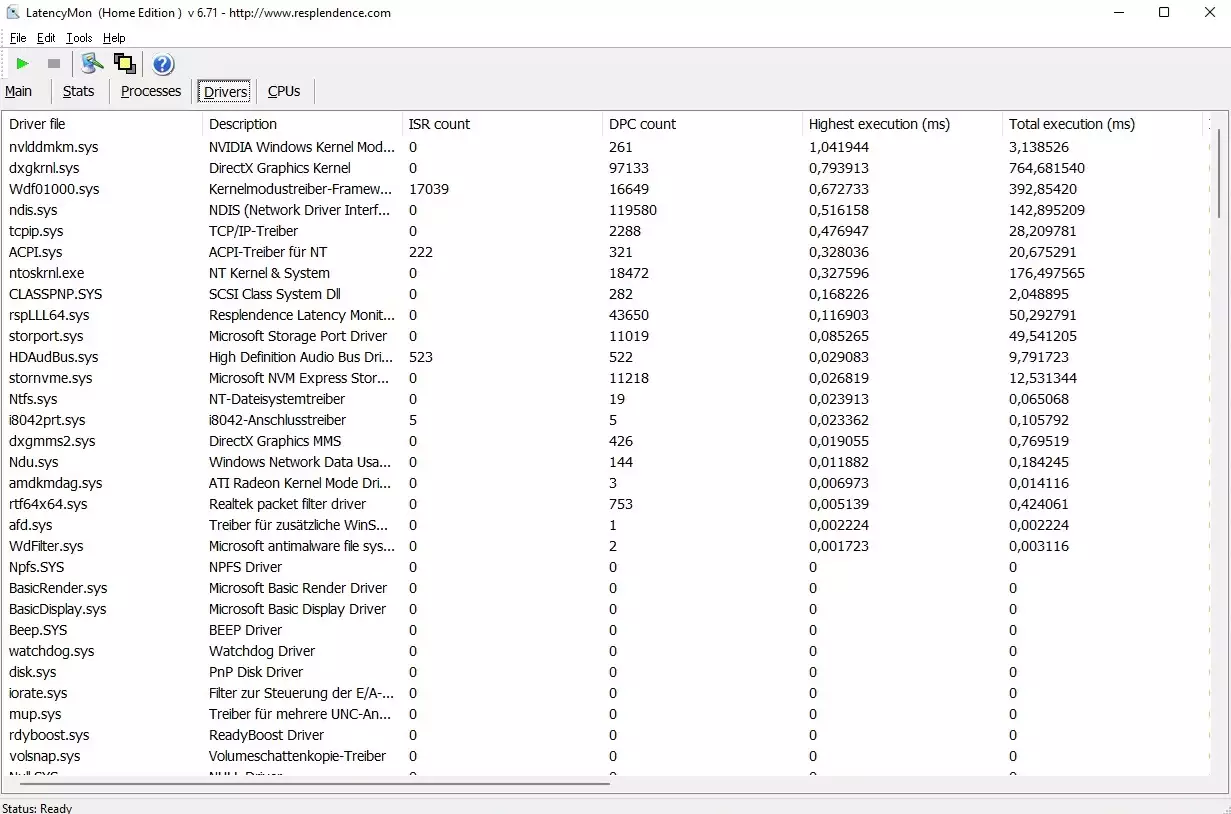
Task: Click the gray stop monitor icon
Action: [54, 64]
